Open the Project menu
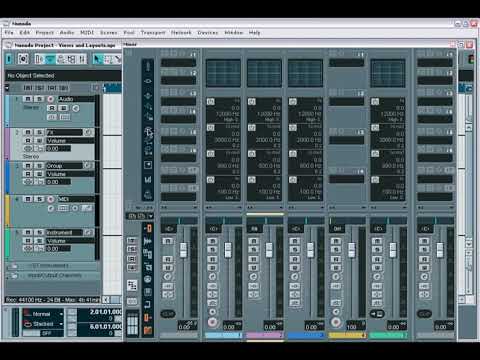Screen dimensions: 480x360 [x=45, y=33]
